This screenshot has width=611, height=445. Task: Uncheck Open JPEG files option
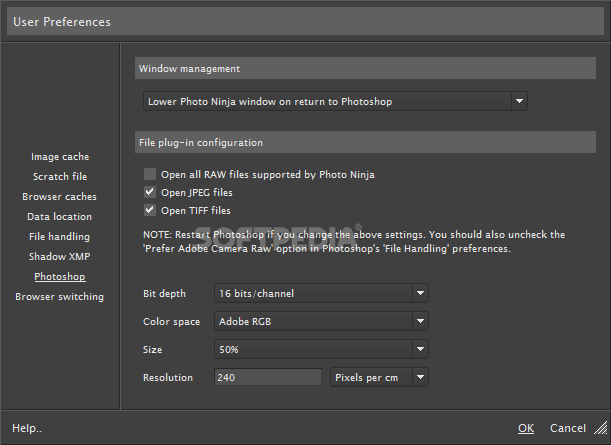pyautogui.click(x=150, y=192)
